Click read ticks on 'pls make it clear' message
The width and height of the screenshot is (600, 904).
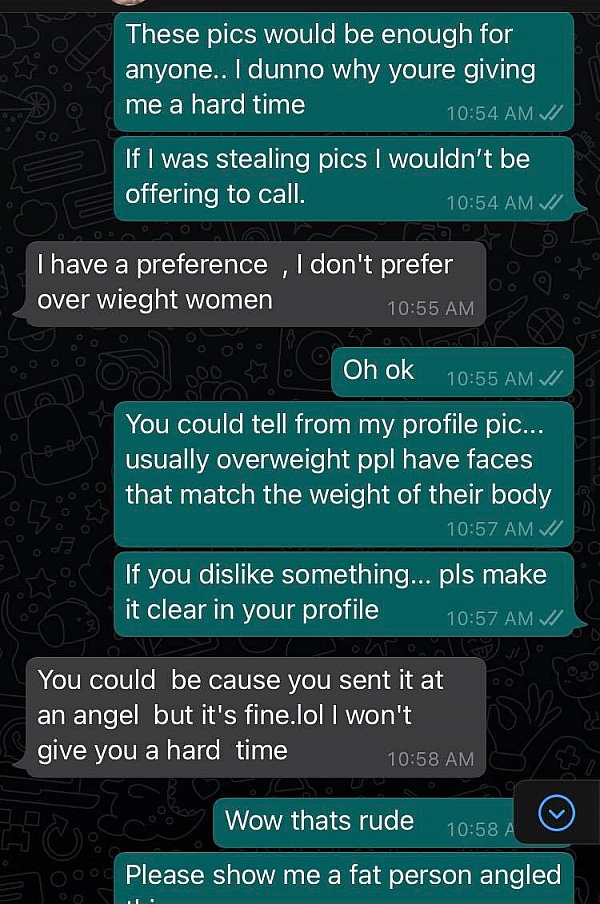tap(551, 618)
